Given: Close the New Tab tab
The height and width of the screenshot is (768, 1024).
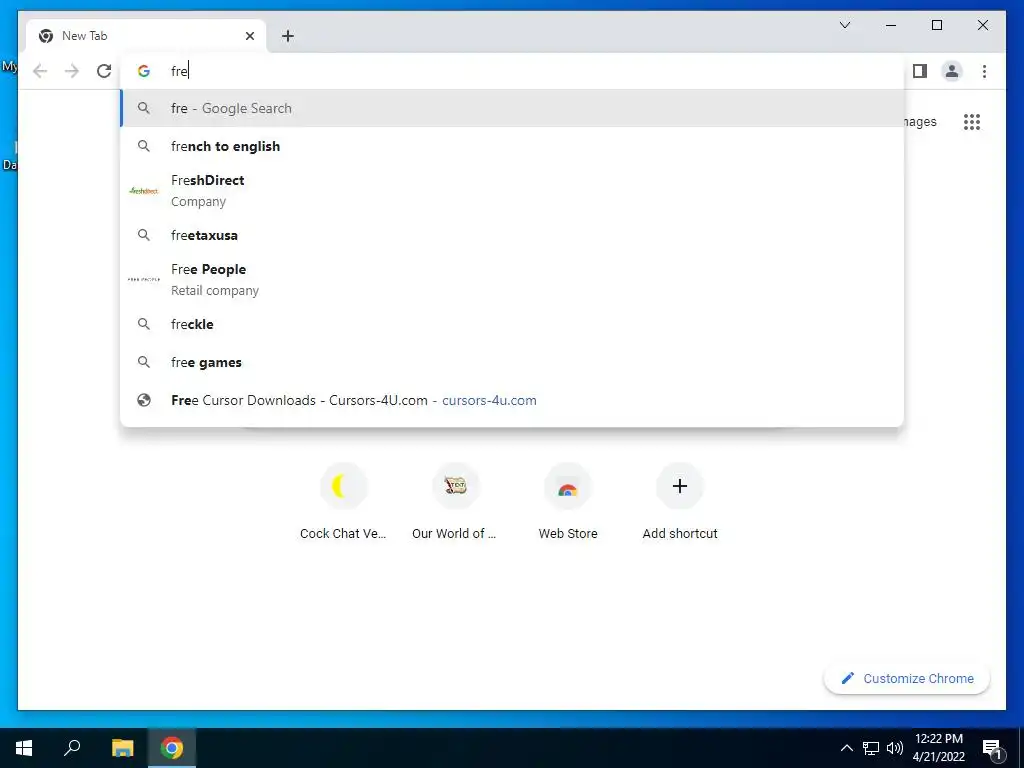Looking at the screenshot, I should (249, 36).
